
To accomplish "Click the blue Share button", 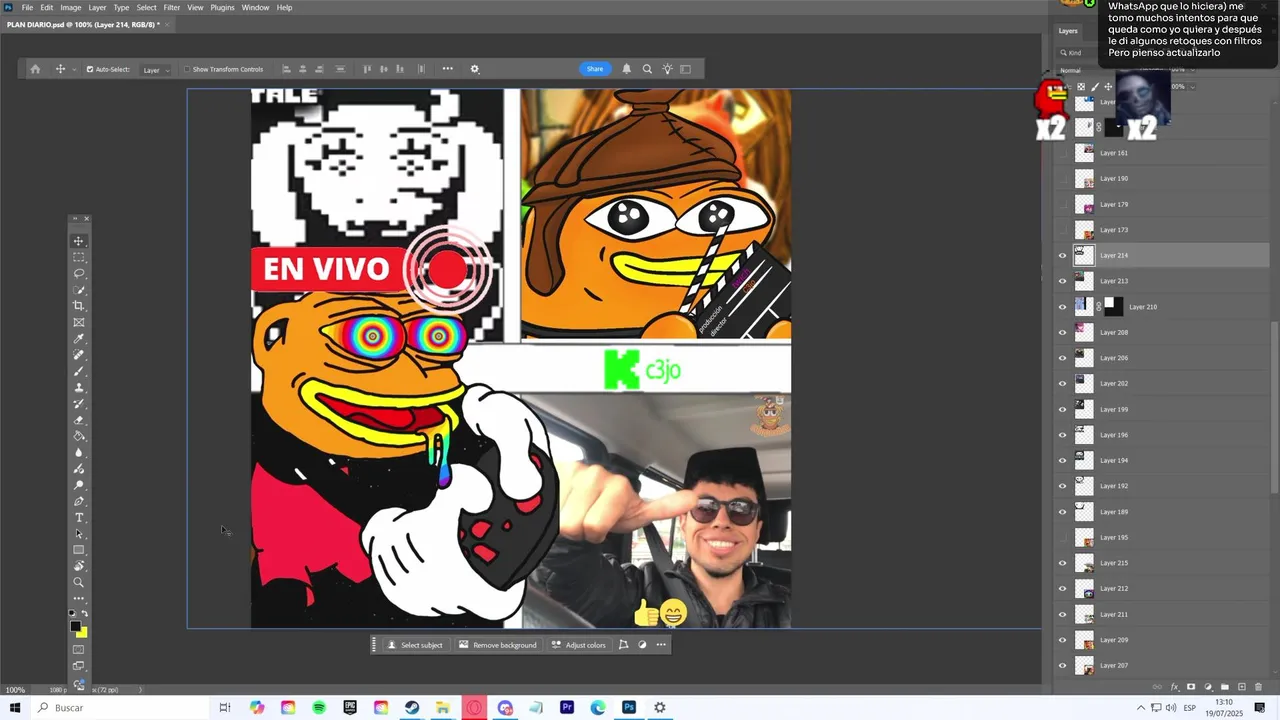I will 595,69.
